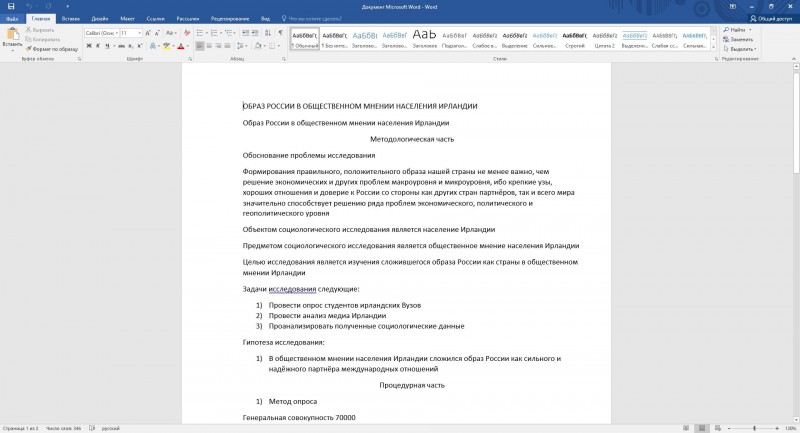Increase paragraph indent
The height and width of the screenshot is (433, 800).
(x=255, y=33)
